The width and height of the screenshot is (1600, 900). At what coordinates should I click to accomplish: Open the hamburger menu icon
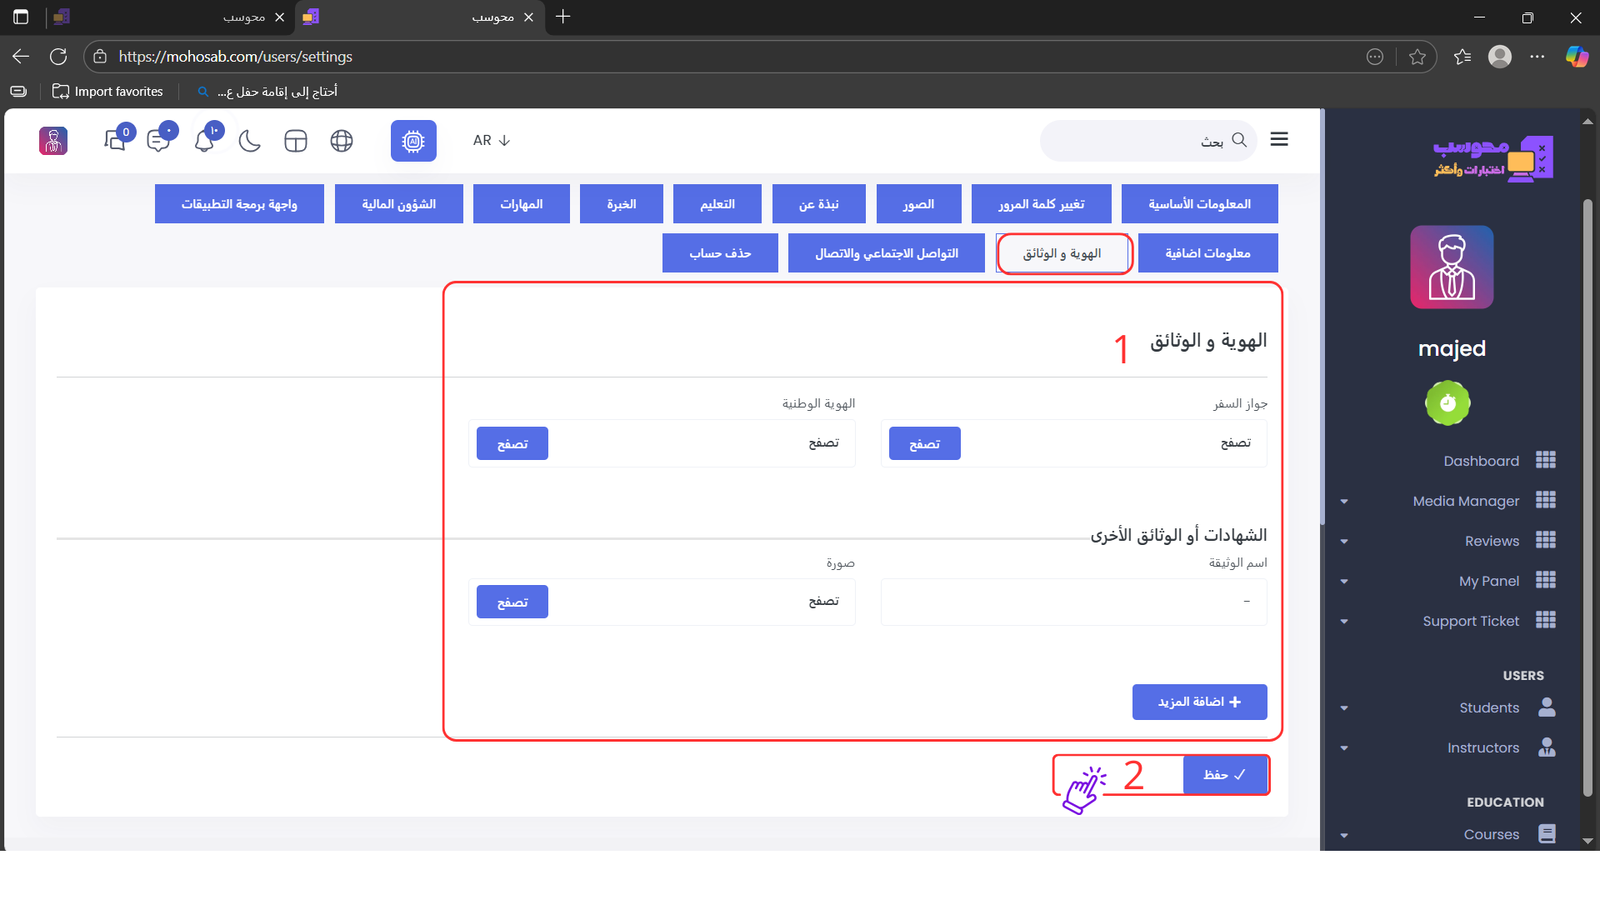click(x=1279, y=140)
